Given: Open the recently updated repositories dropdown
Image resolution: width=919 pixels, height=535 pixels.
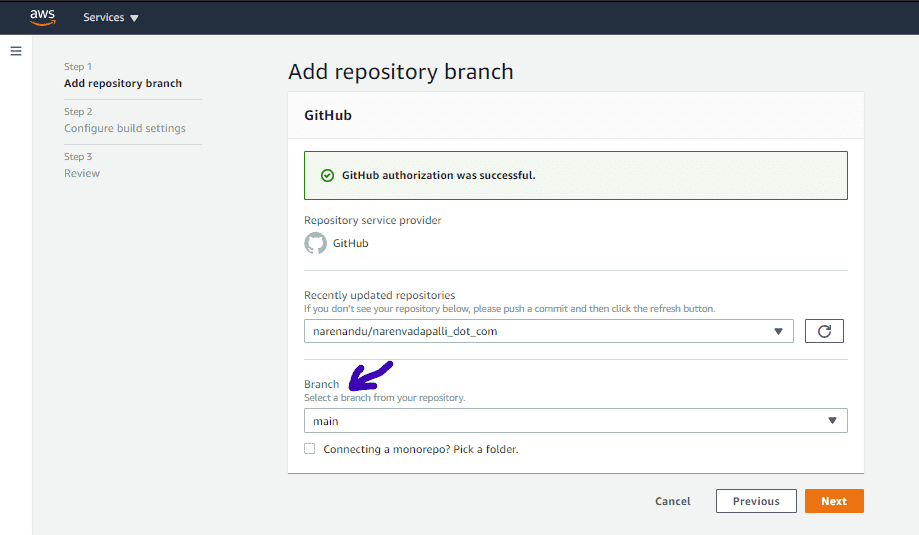Looking at the screenshot, I should [549, 331].
